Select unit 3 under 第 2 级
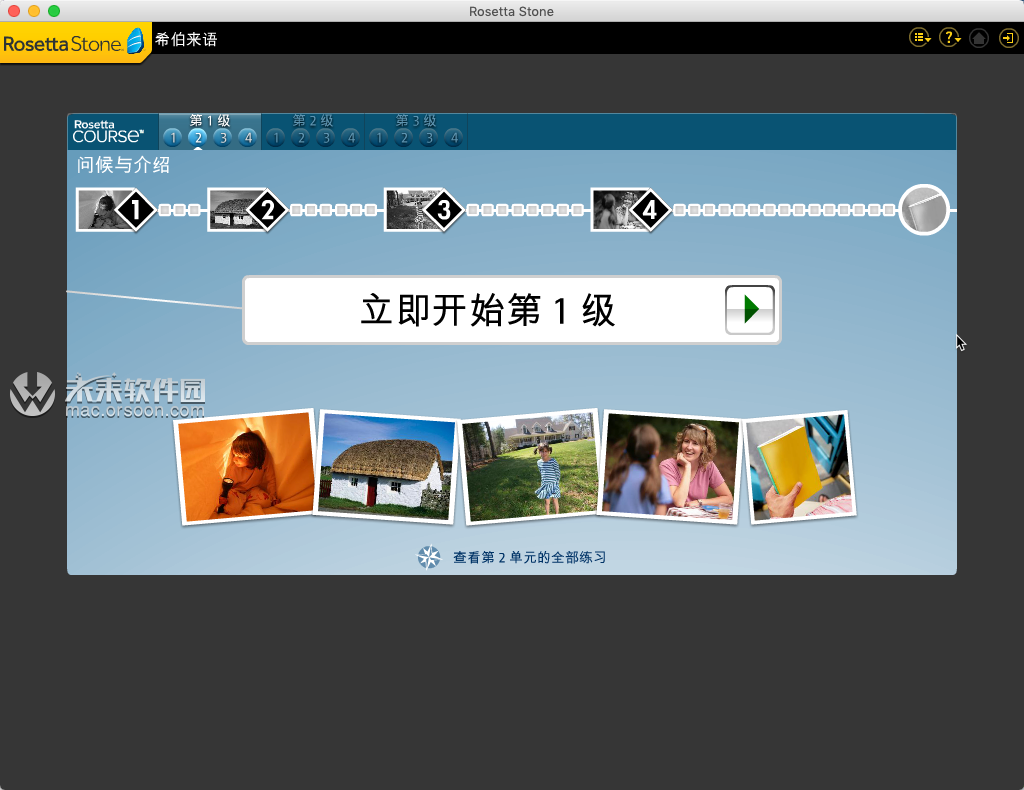The image size is (1024, 790). click(x=326, y=138)
